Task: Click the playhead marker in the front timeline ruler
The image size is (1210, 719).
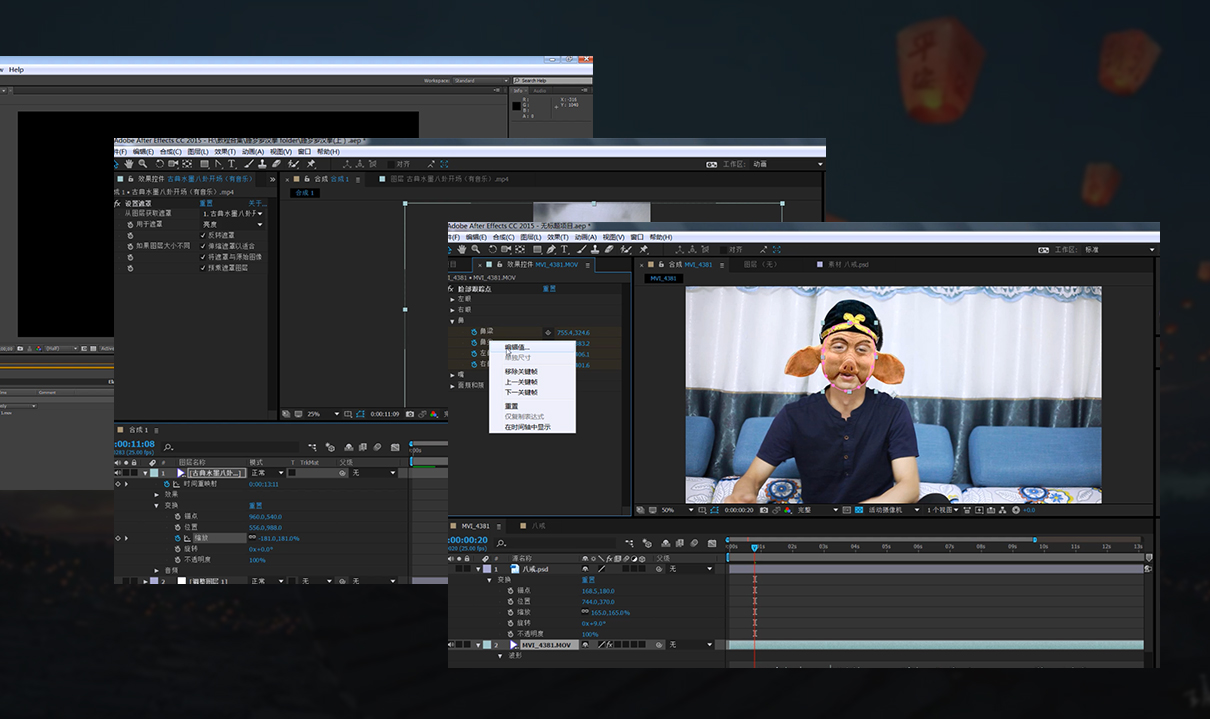Action: point(754,547)
